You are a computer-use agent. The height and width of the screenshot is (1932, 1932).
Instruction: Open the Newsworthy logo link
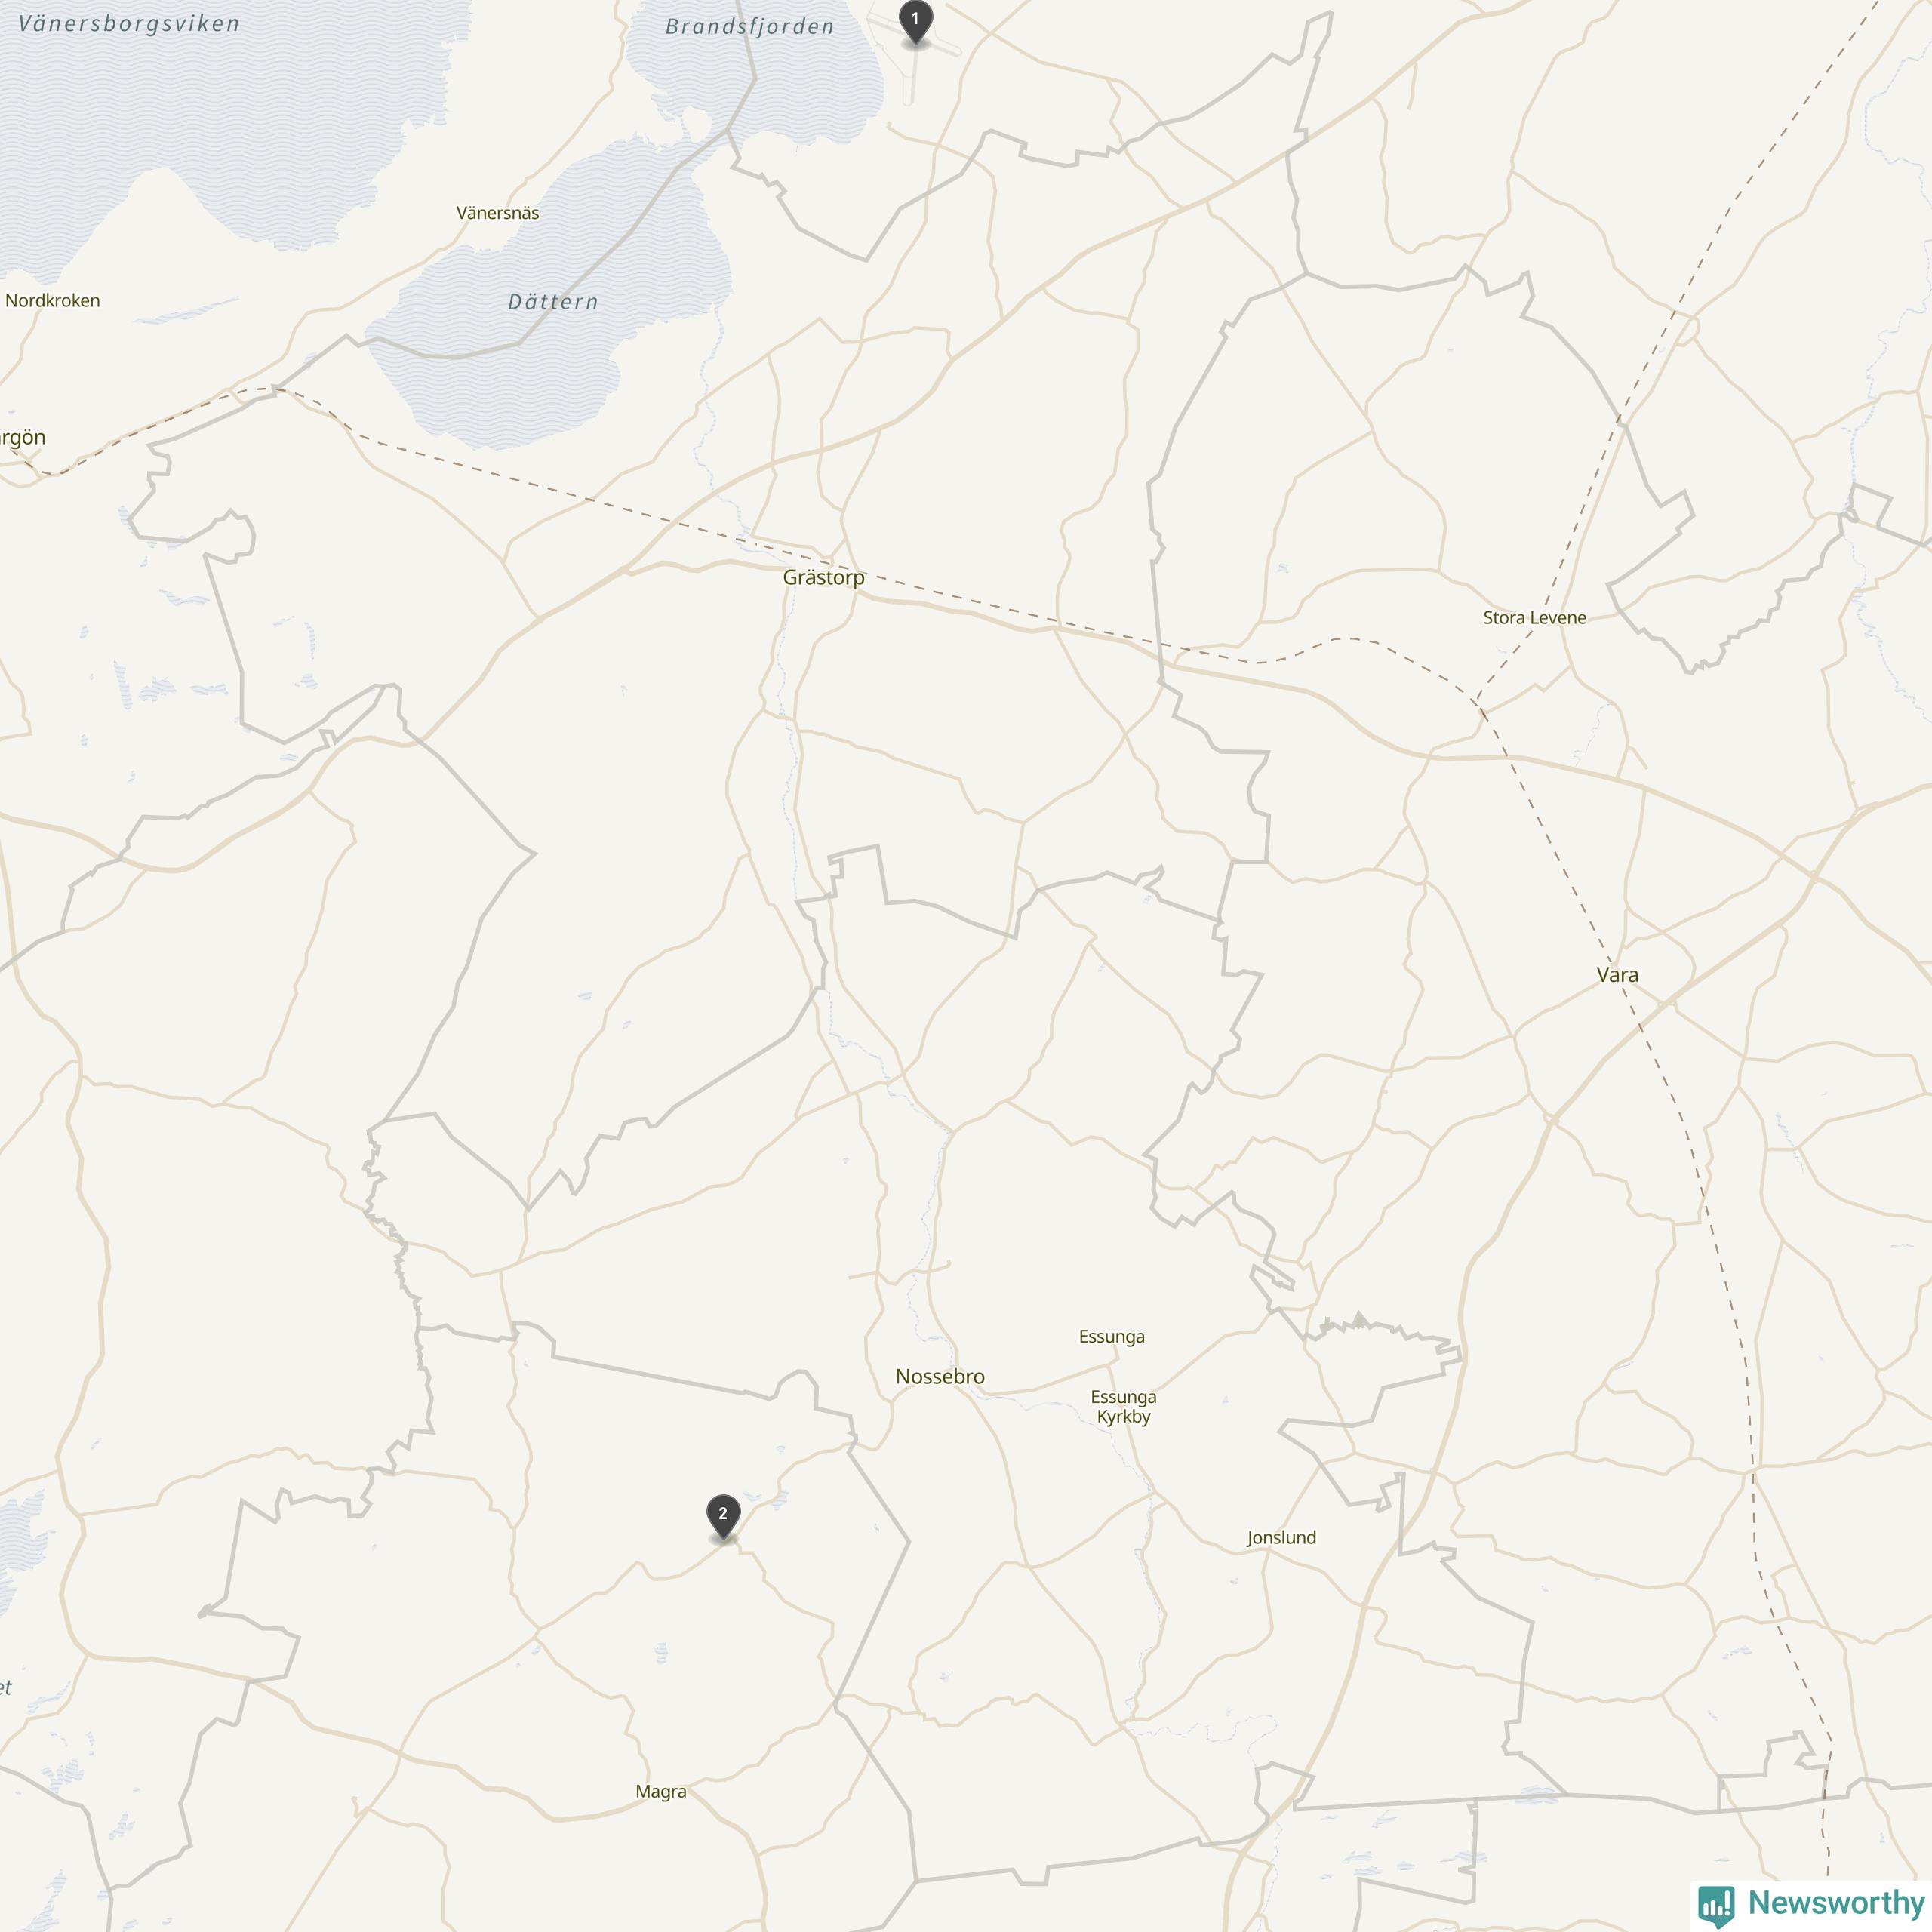coord(1810,1904)
